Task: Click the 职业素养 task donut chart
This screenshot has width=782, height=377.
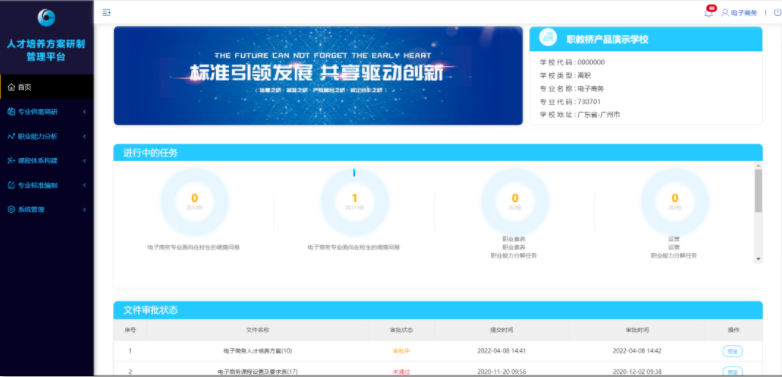Action: point(515,201)
